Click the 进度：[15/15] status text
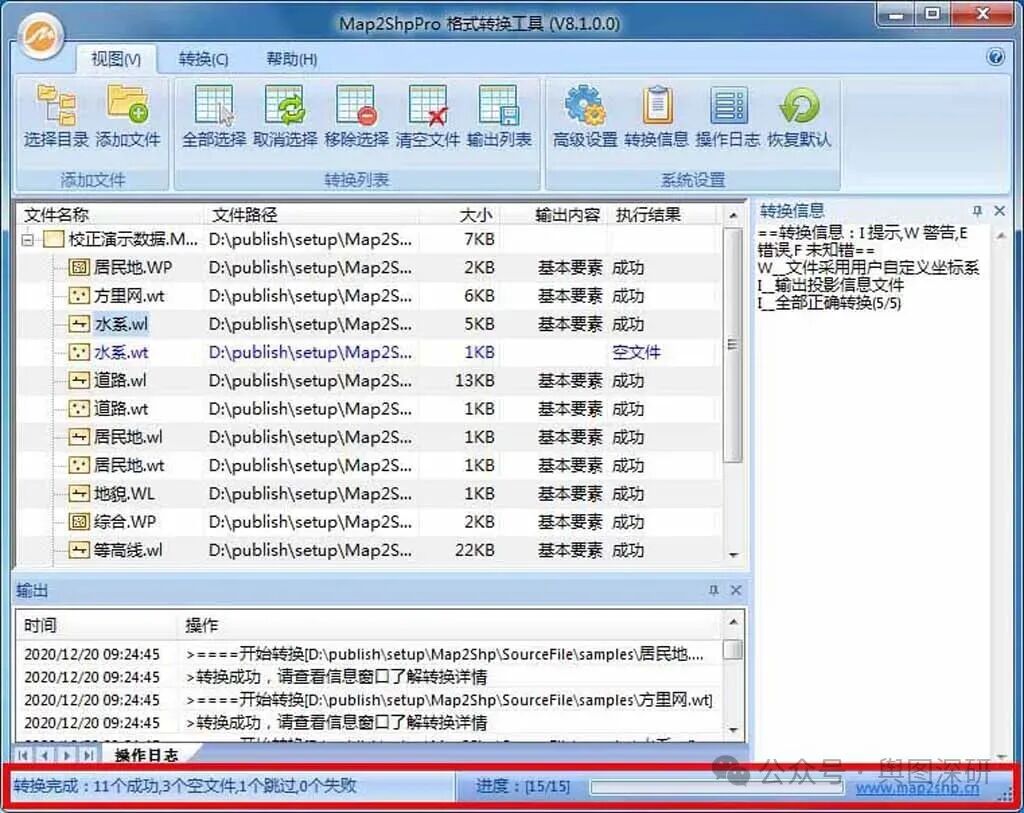 click(x=522, y=787)
